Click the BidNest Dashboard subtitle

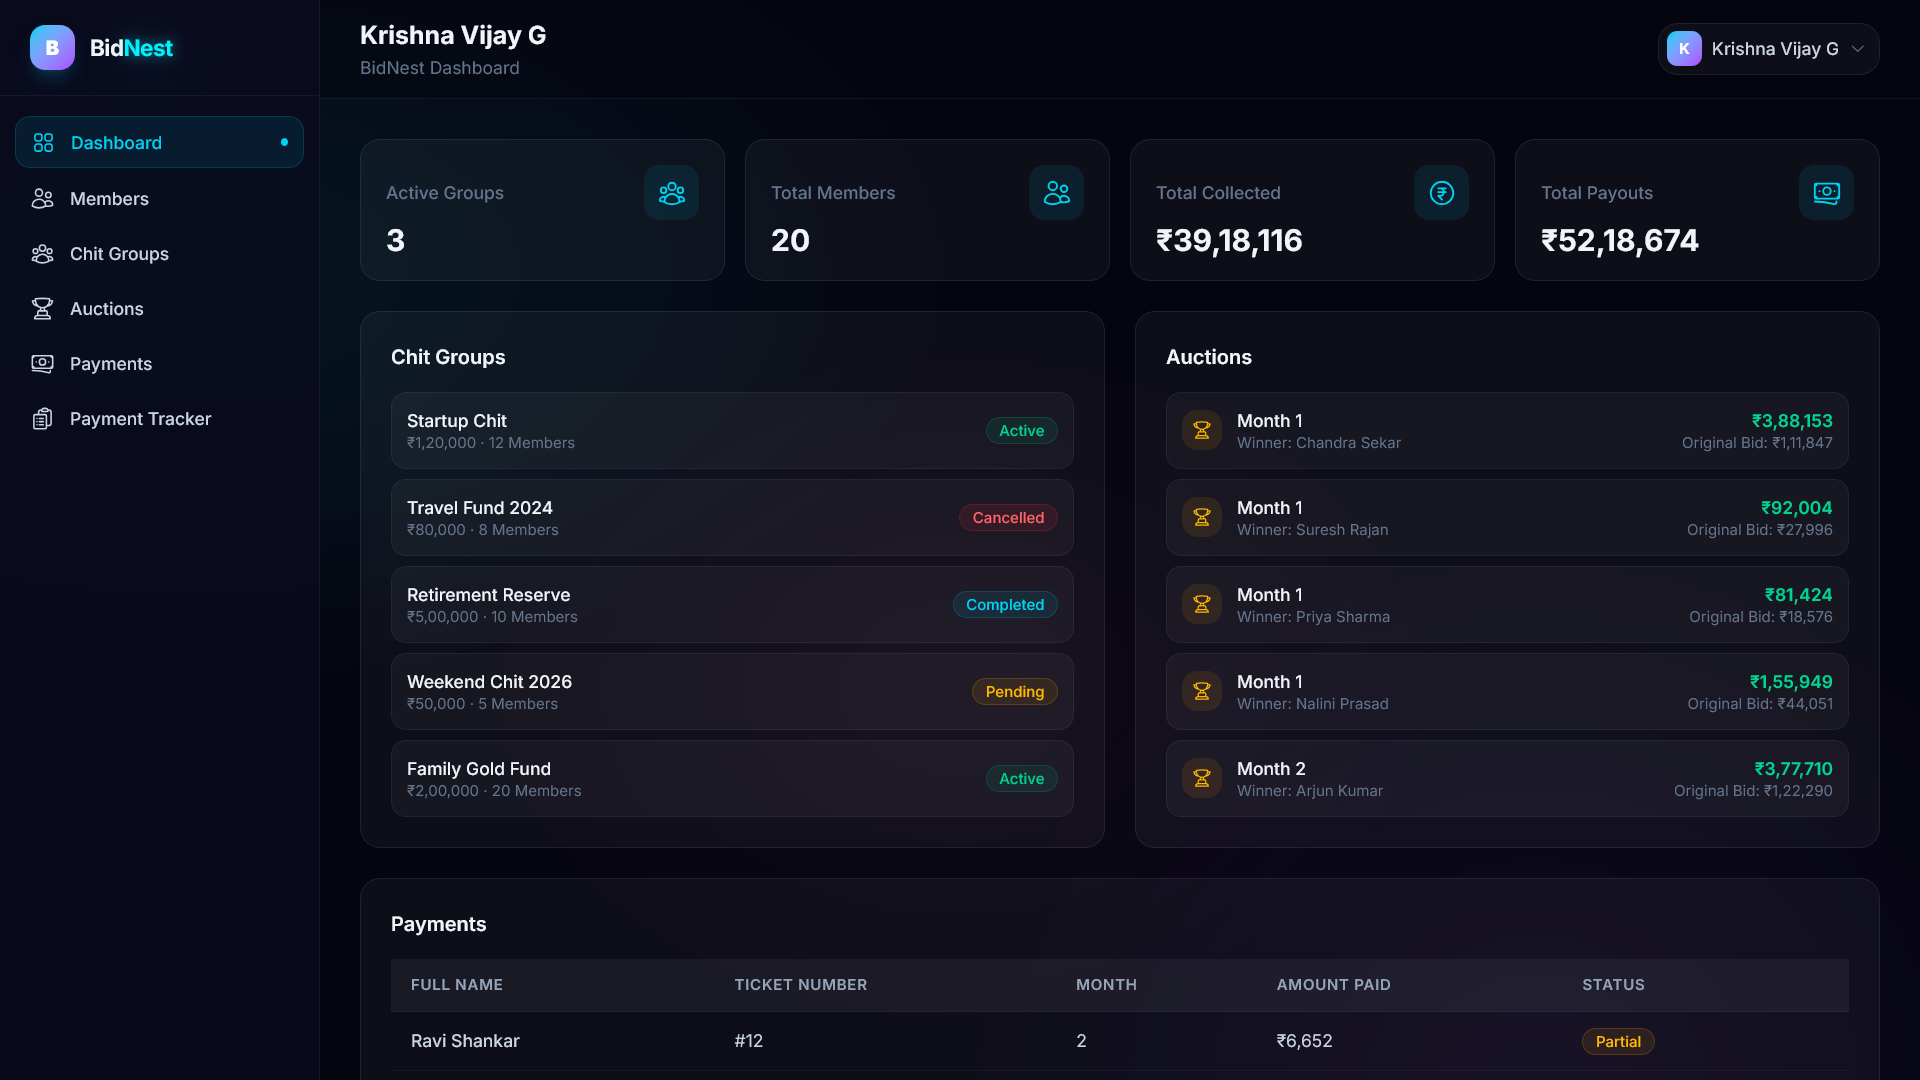tap(439, 68)
